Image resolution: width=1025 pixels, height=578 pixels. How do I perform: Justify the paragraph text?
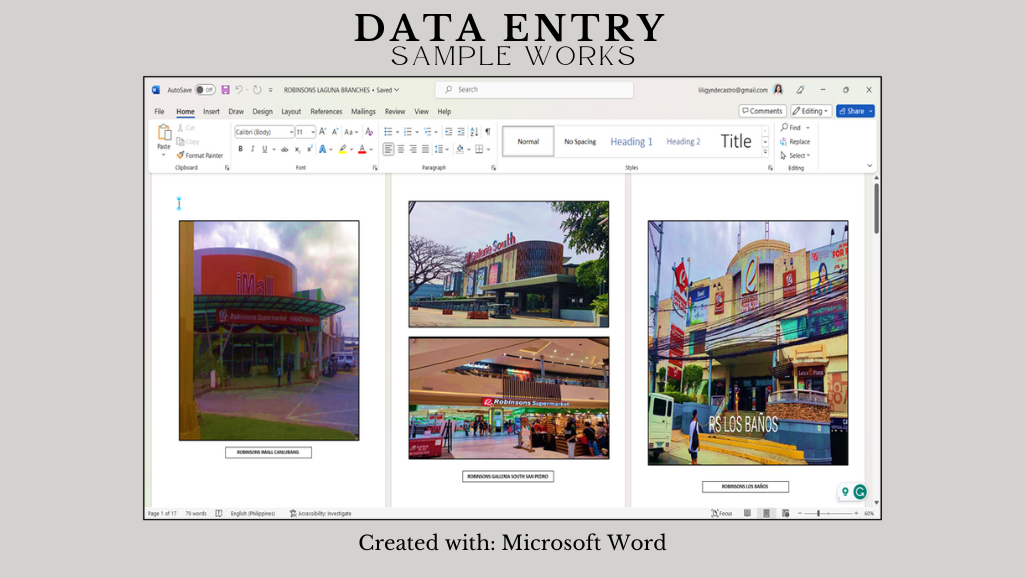pyautogui.click(x=426, y=150)
